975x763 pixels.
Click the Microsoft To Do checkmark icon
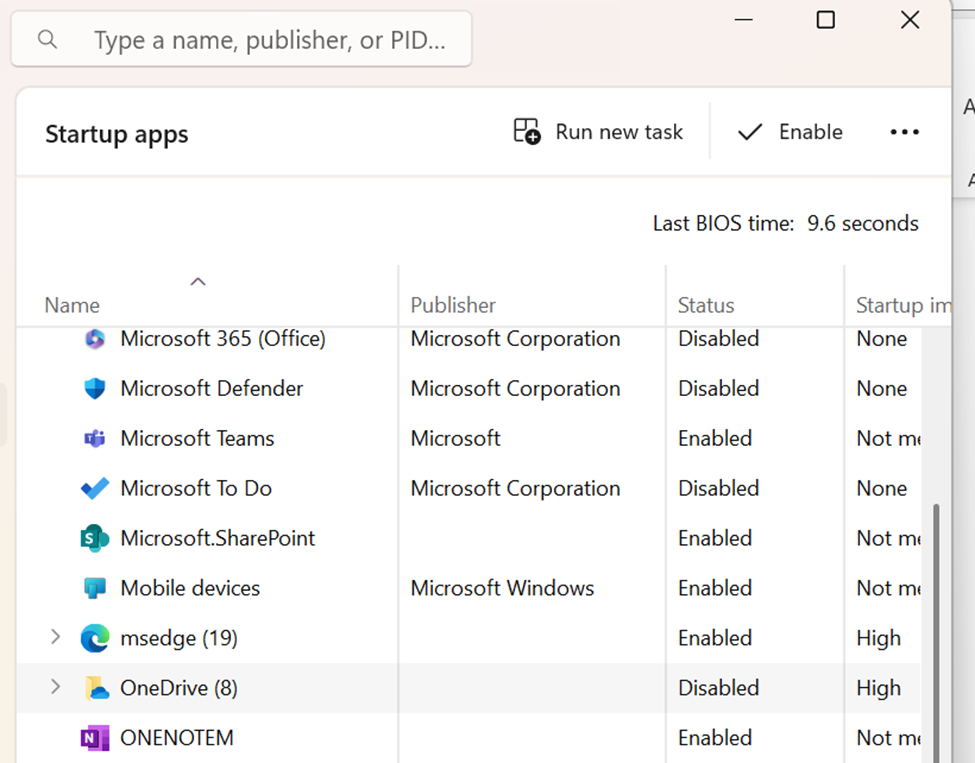pos(95,488)
